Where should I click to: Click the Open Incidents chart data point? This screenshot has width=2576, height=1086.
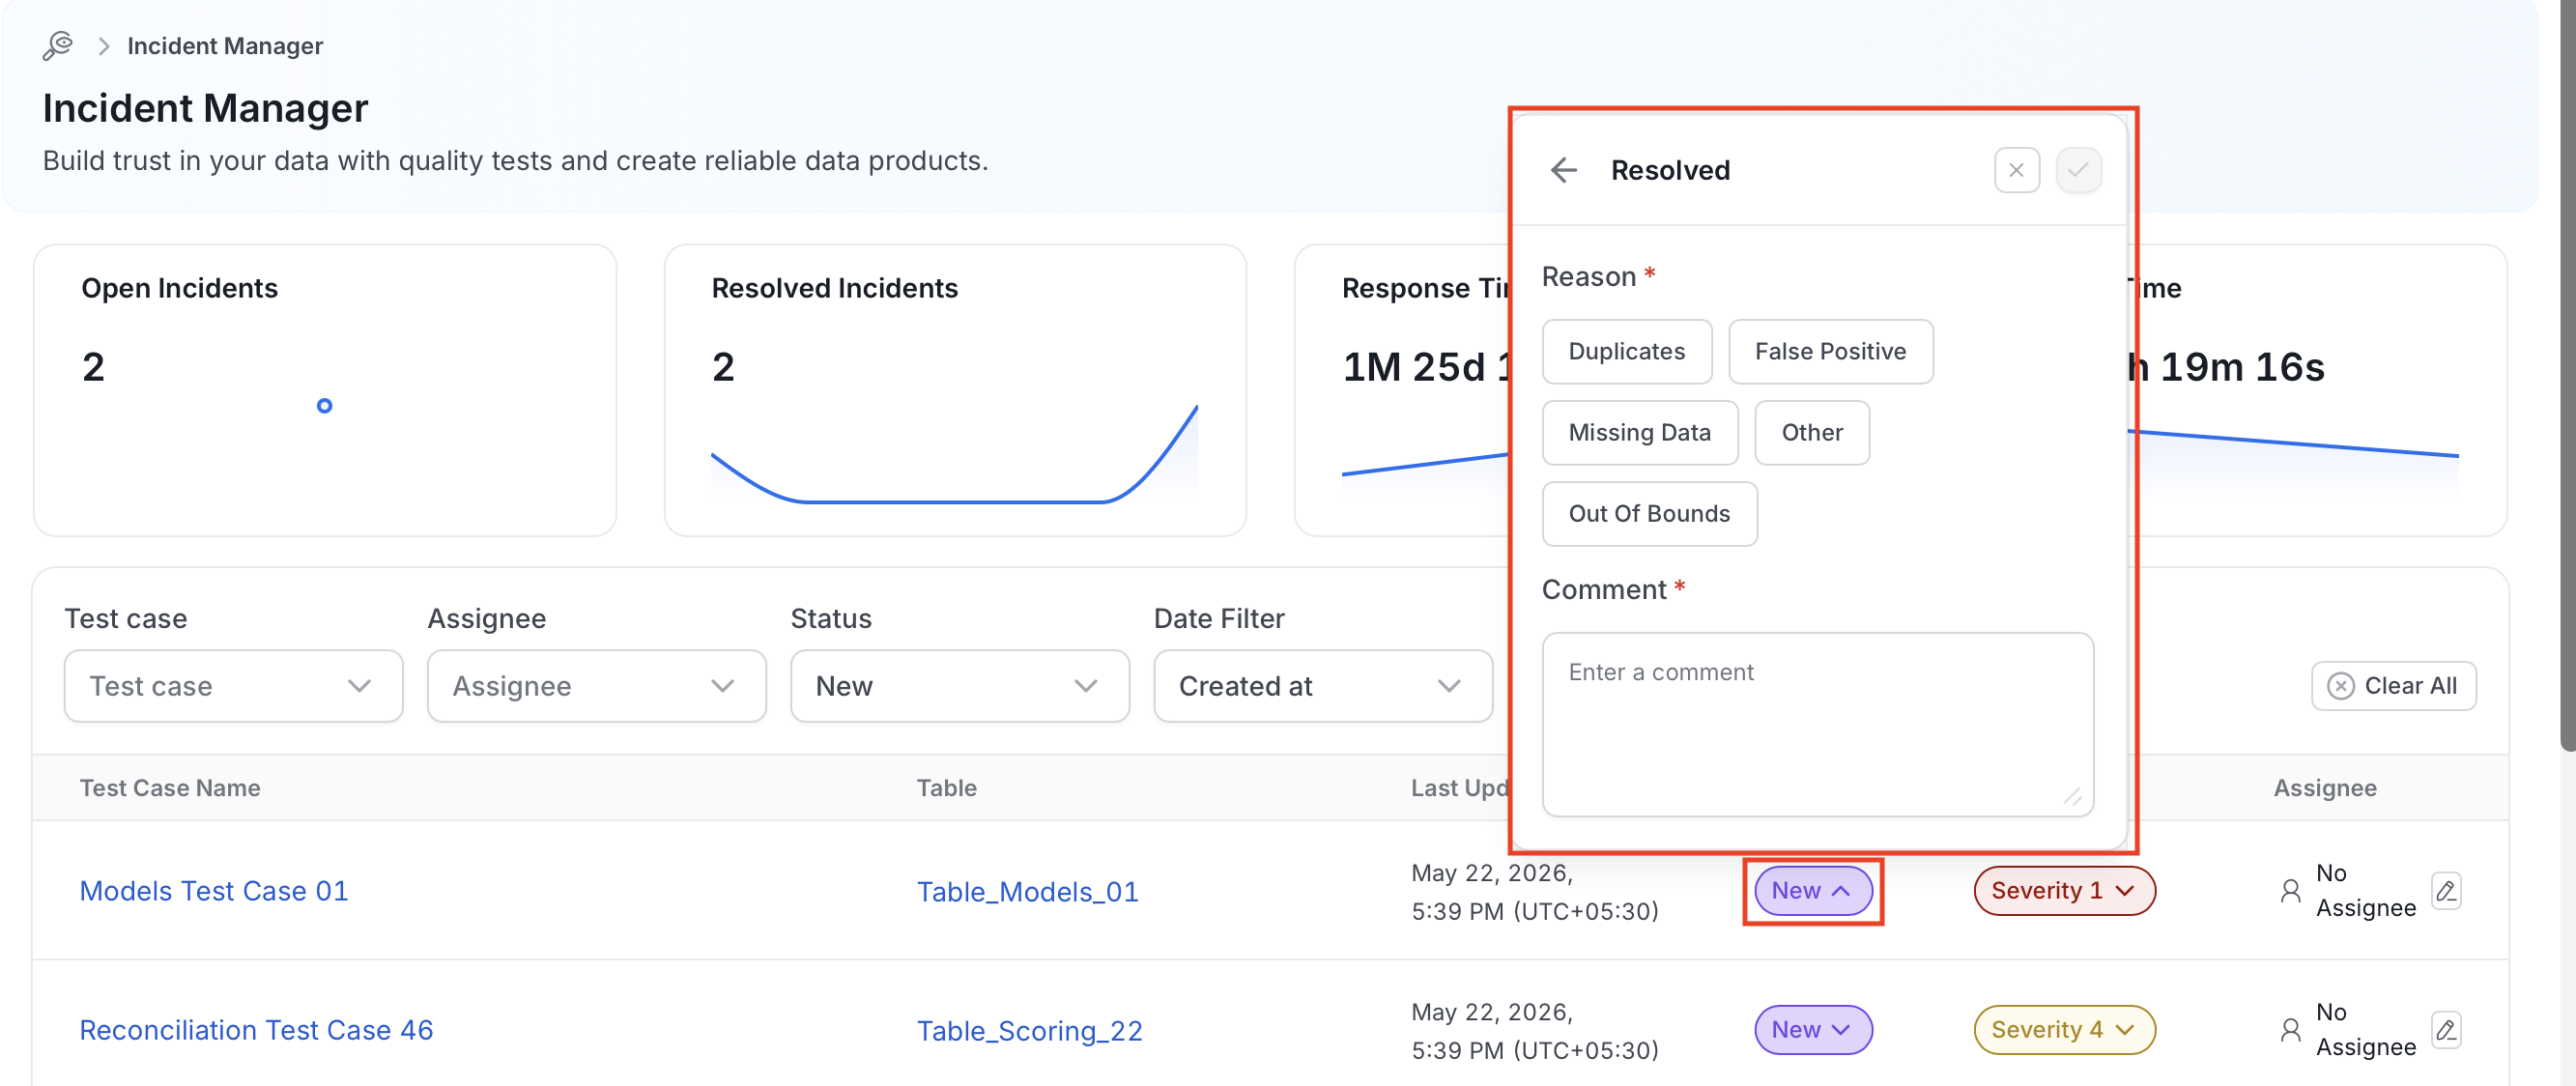click(324, 405)
